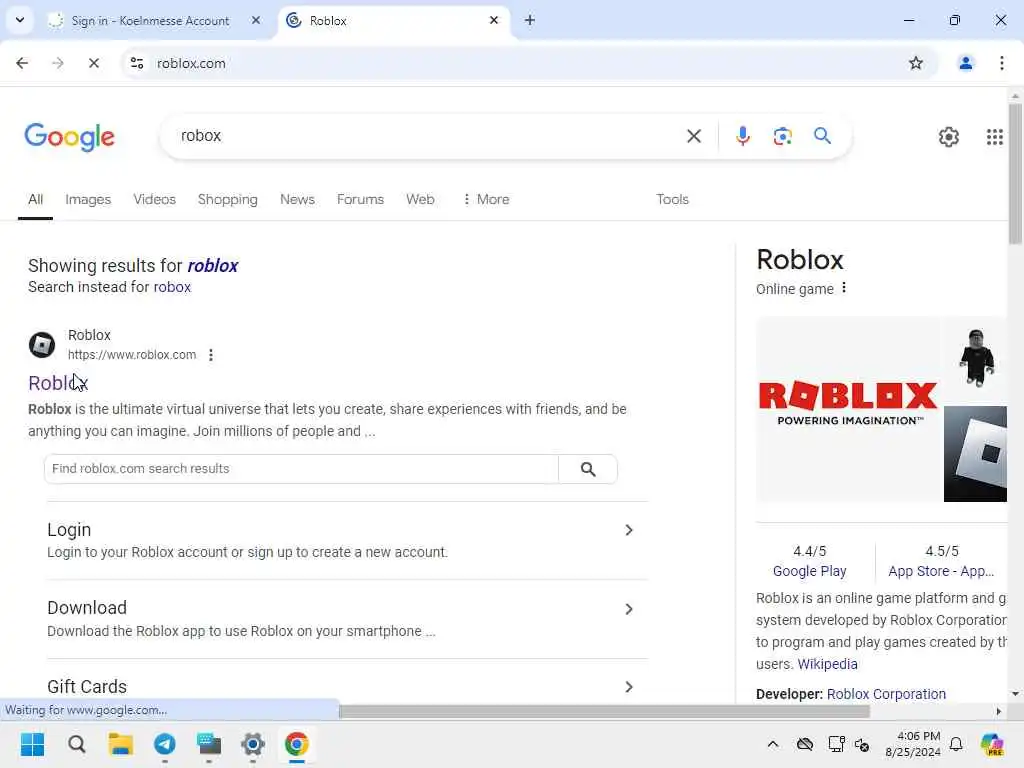1024x768 pixels.
Task: Search within roblox.com magnifier button
Action: point(588,469)
